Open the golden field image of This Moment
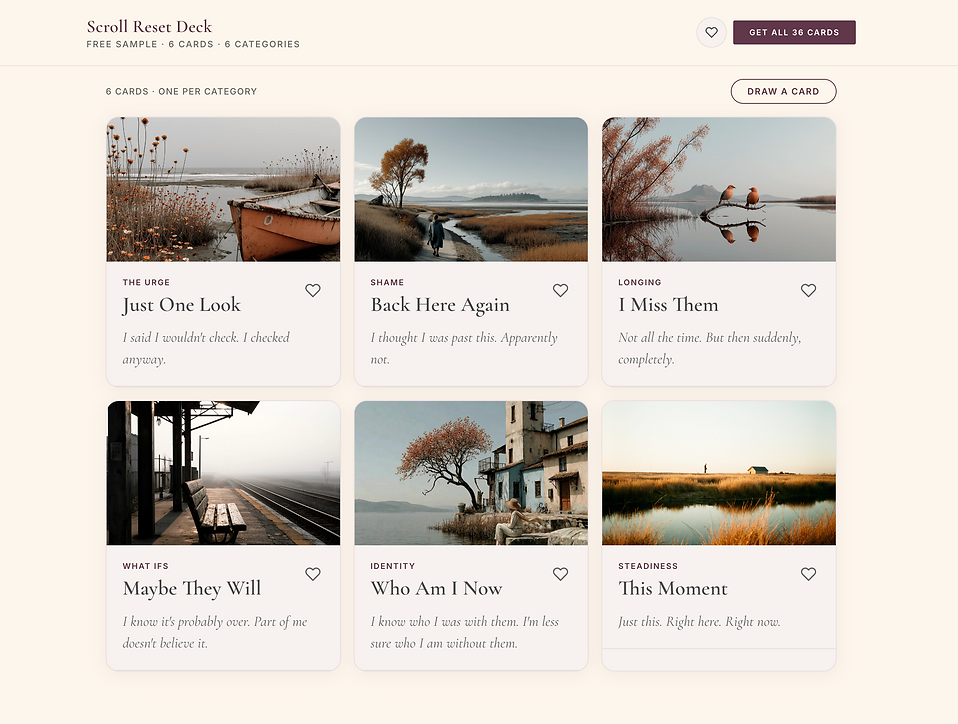 [719, 473]
